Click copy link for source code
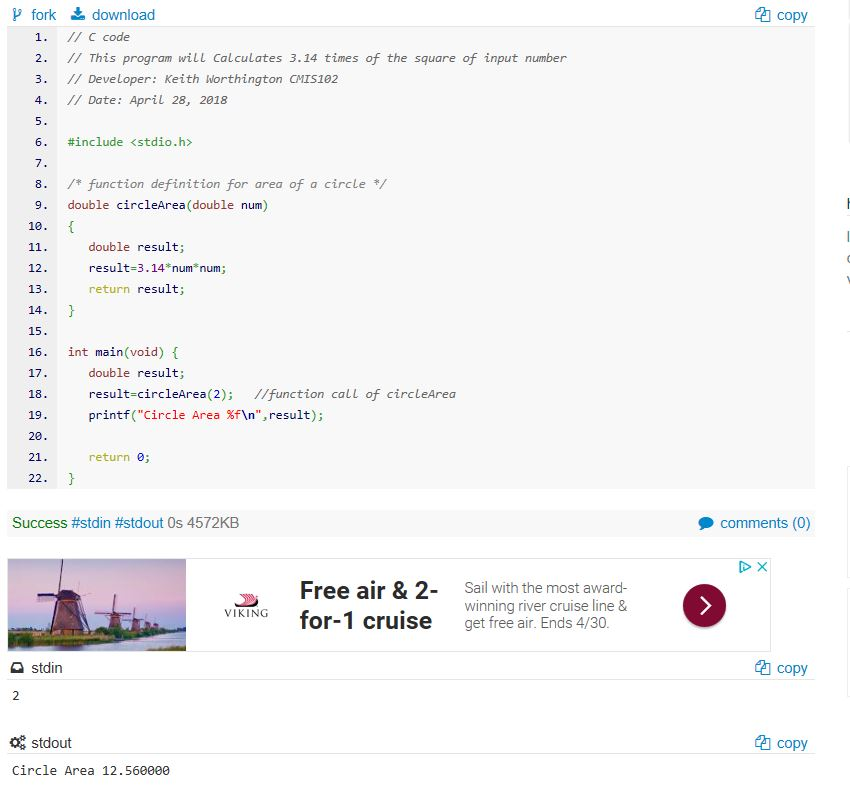Viewport: 850px width, 804px height. pos(792,15)
